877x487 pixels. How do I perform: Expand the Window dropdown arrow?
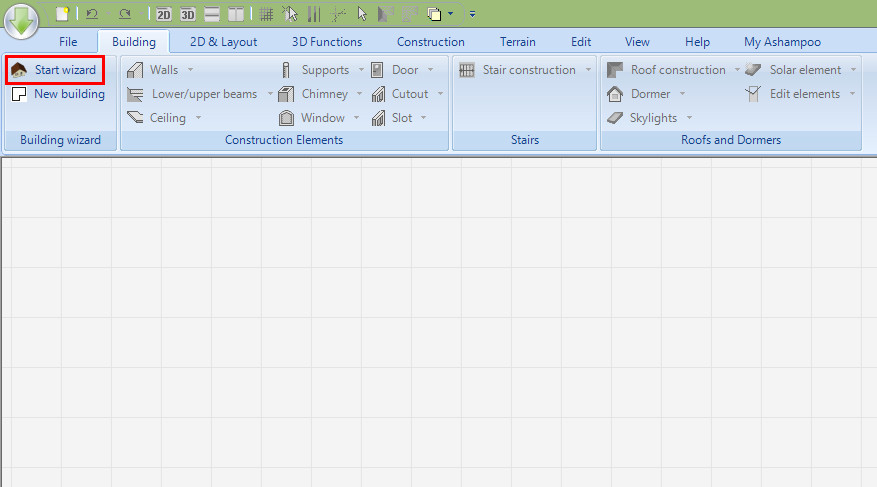click(x=356, y=118)
